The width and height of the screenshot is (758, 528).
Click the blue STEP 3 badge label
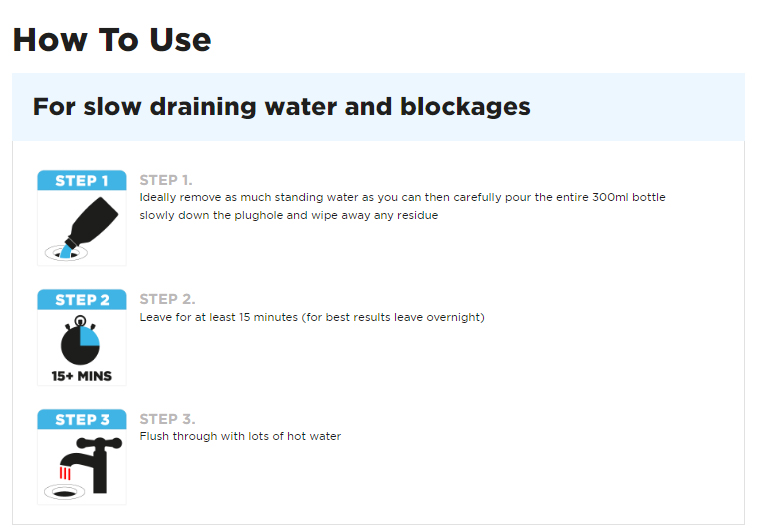82,419
